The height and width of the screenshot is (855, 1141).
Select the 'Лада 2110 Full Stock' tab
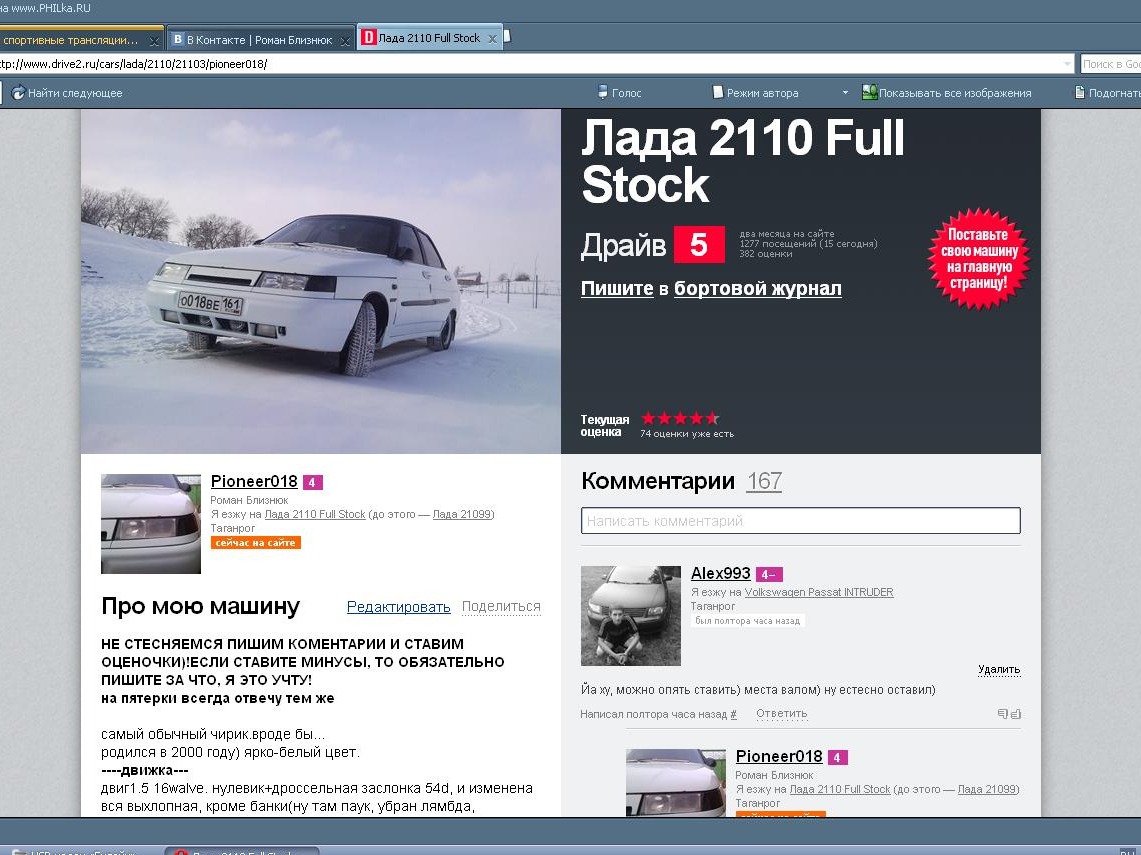coord(429,38)
